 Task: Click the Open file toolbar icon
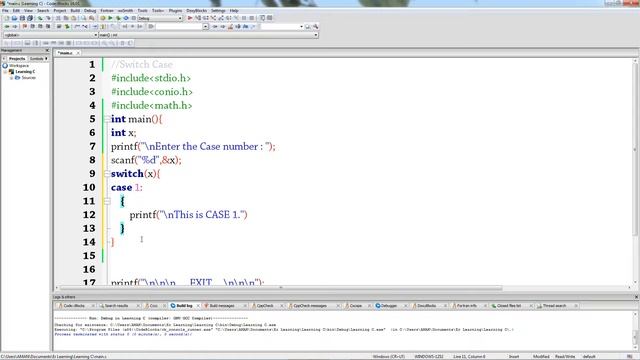click(x=14, y=18)
